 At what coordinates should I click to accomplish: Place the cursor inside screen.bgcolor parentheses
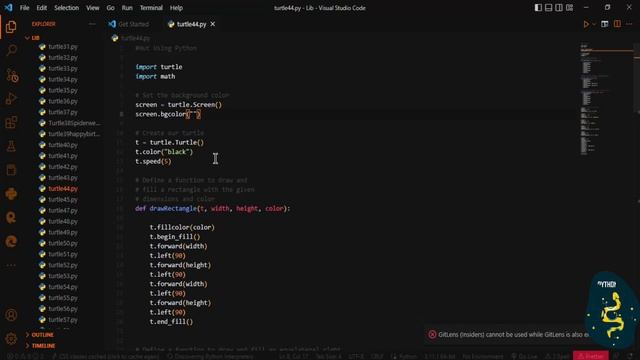[x=193, y=114]
